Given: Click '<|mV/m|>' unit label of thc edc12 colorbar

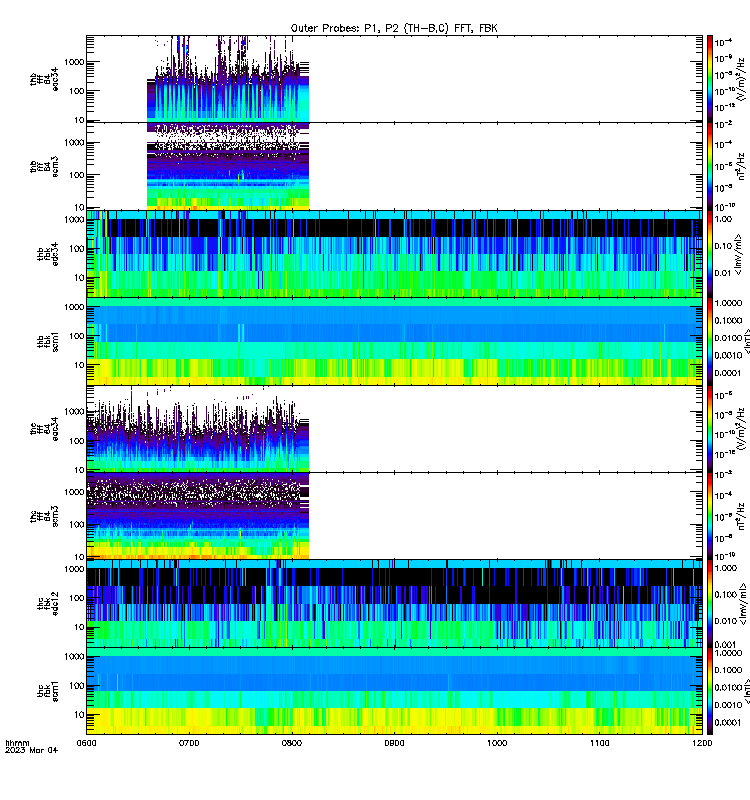Looking at the screenshot, I should (743, 604).
